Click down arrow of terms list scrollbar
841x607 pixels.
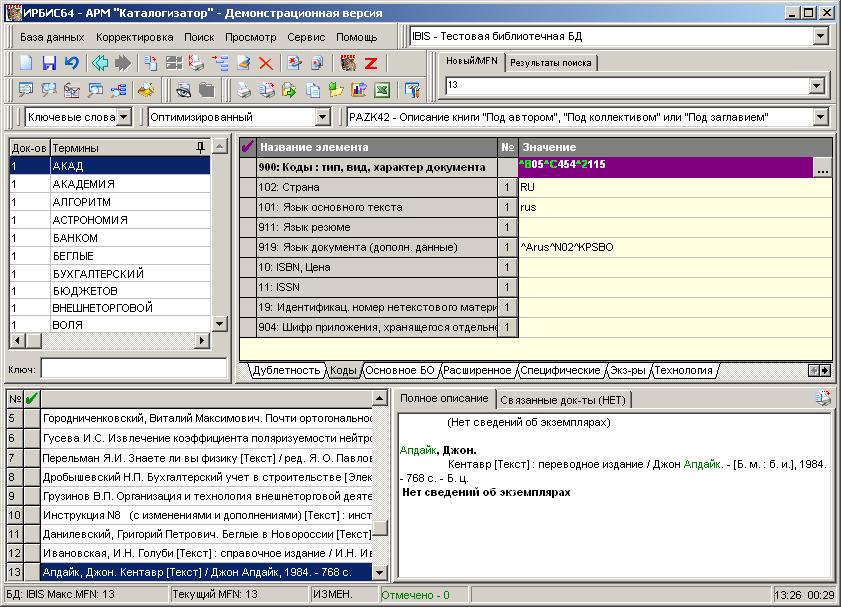point(219,324)
